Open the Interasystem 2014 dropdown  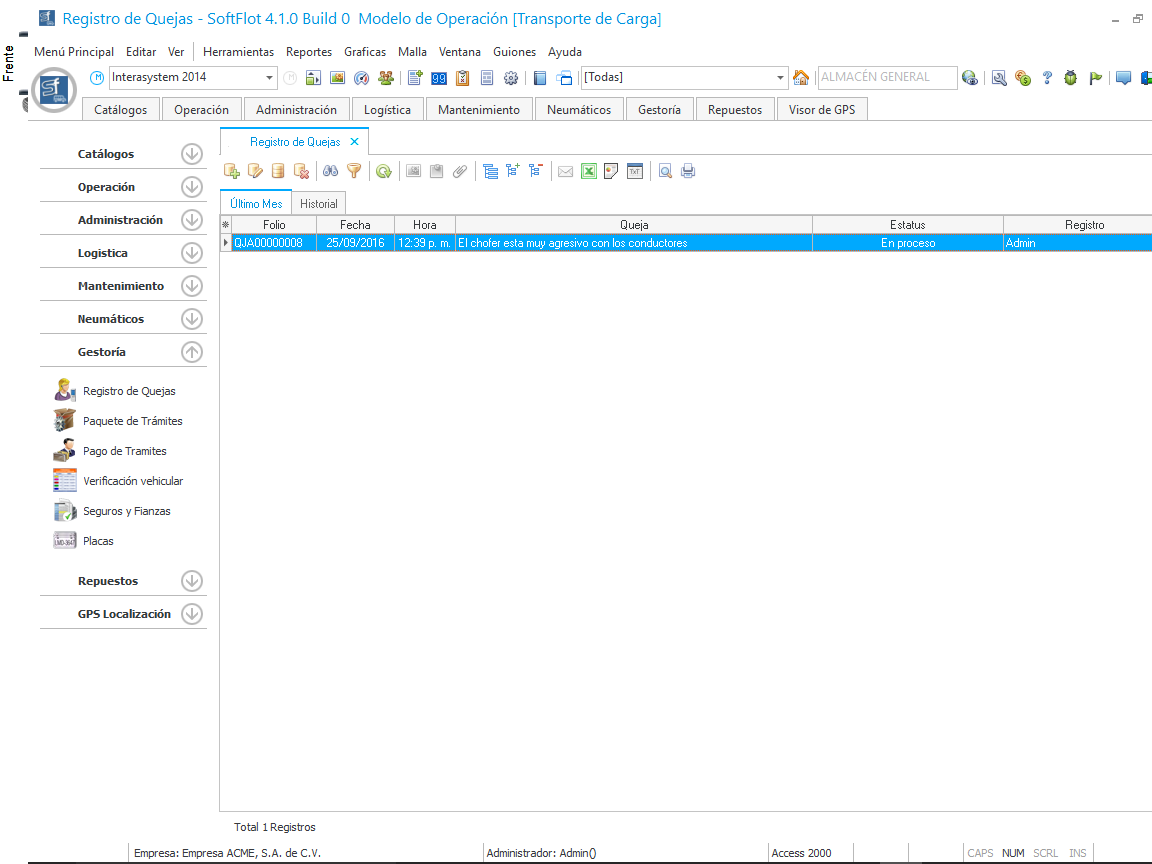tap(270, 78)
